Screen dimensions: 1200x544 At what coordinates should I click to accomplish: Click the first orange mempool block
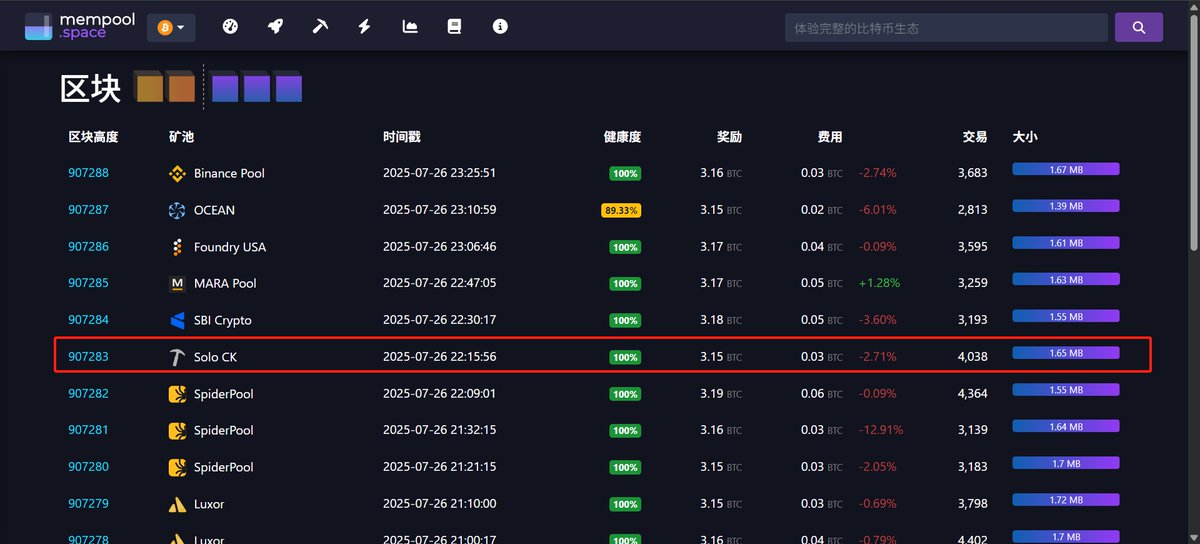pyautogui.click(x=149, y=88)
